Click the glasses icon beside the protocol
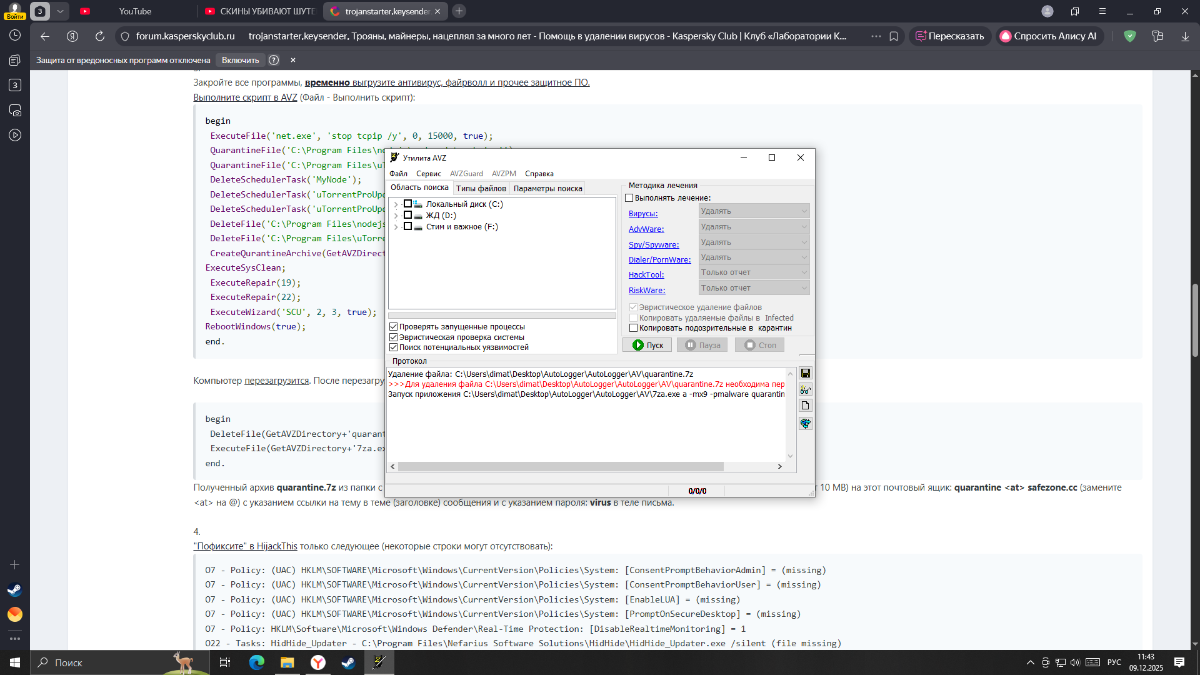Screen dimensions: 1200x675 tap(805, 390)
